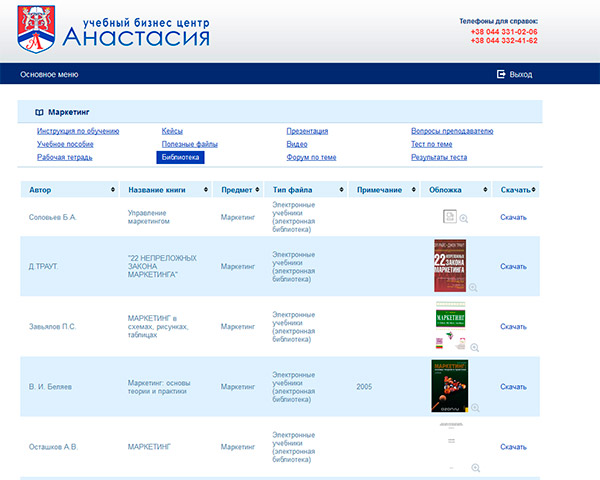Enlarge the cover for Завьялов's book
Viewport: 600px width, 480px height.
[474, 347]
